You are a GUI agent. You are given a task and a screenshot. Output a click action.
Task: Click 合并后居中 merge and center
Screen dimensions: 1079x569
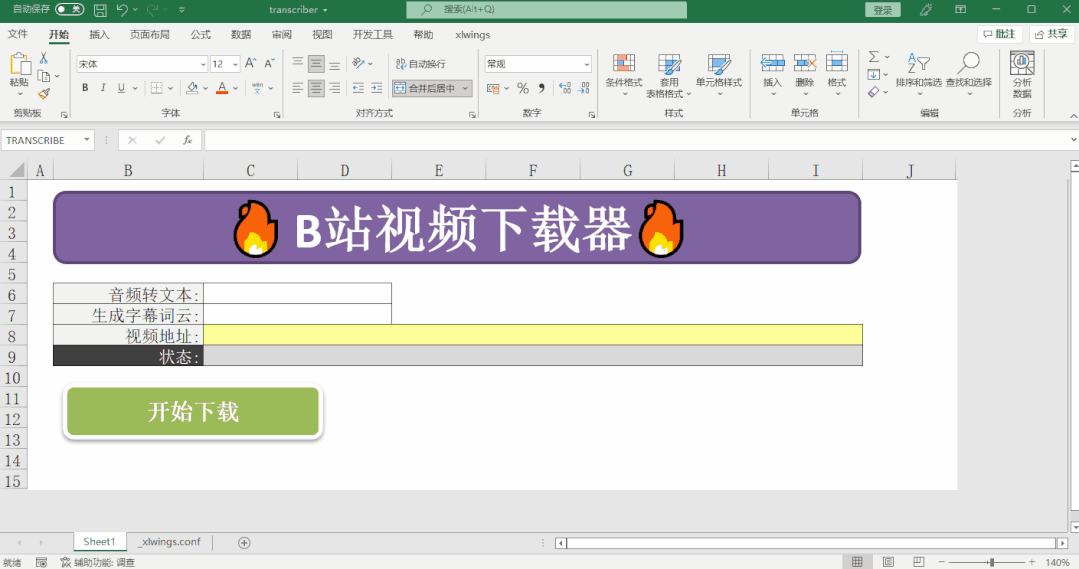[425, 88]
